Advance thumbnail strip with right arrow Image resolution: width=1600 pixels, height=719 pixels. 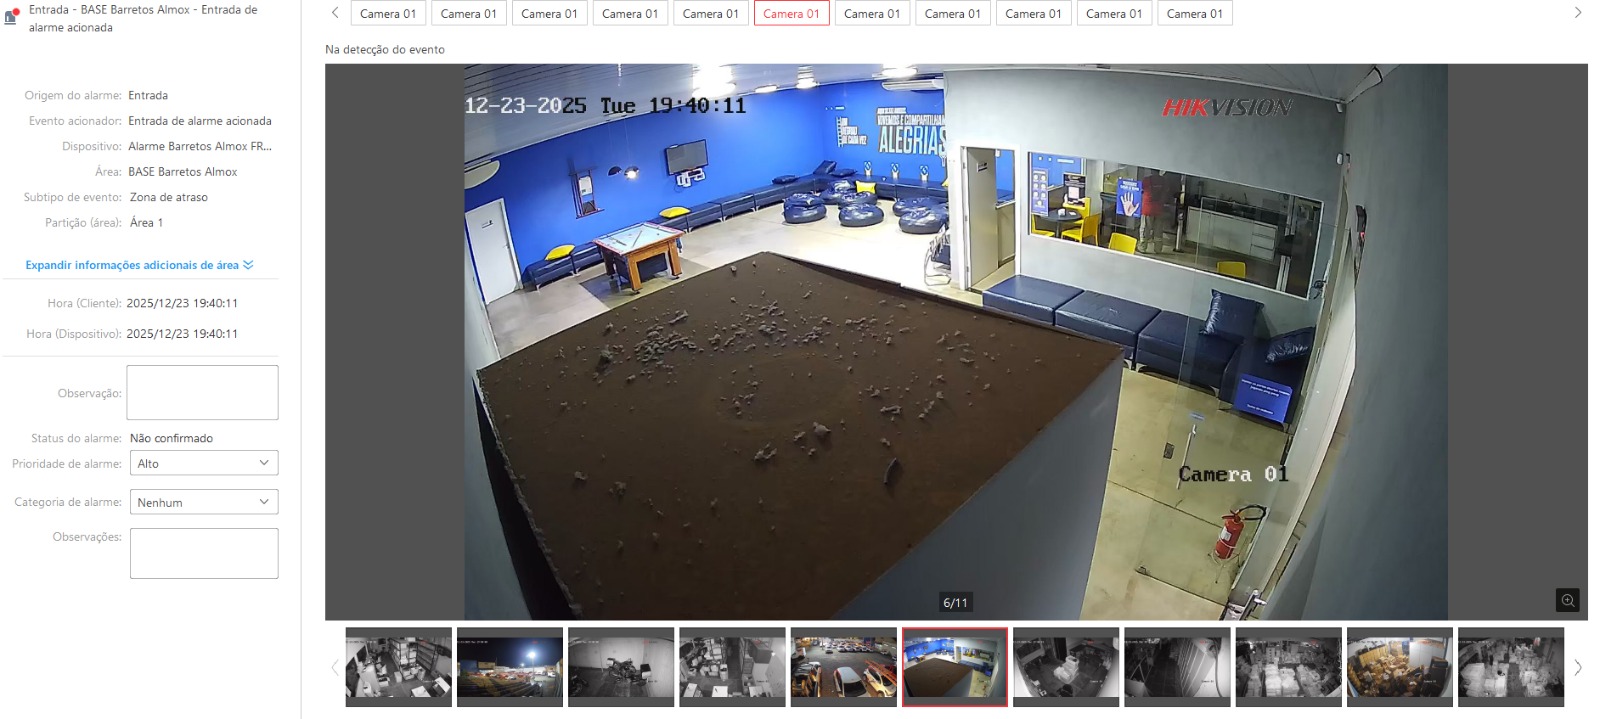point(1578,667)
